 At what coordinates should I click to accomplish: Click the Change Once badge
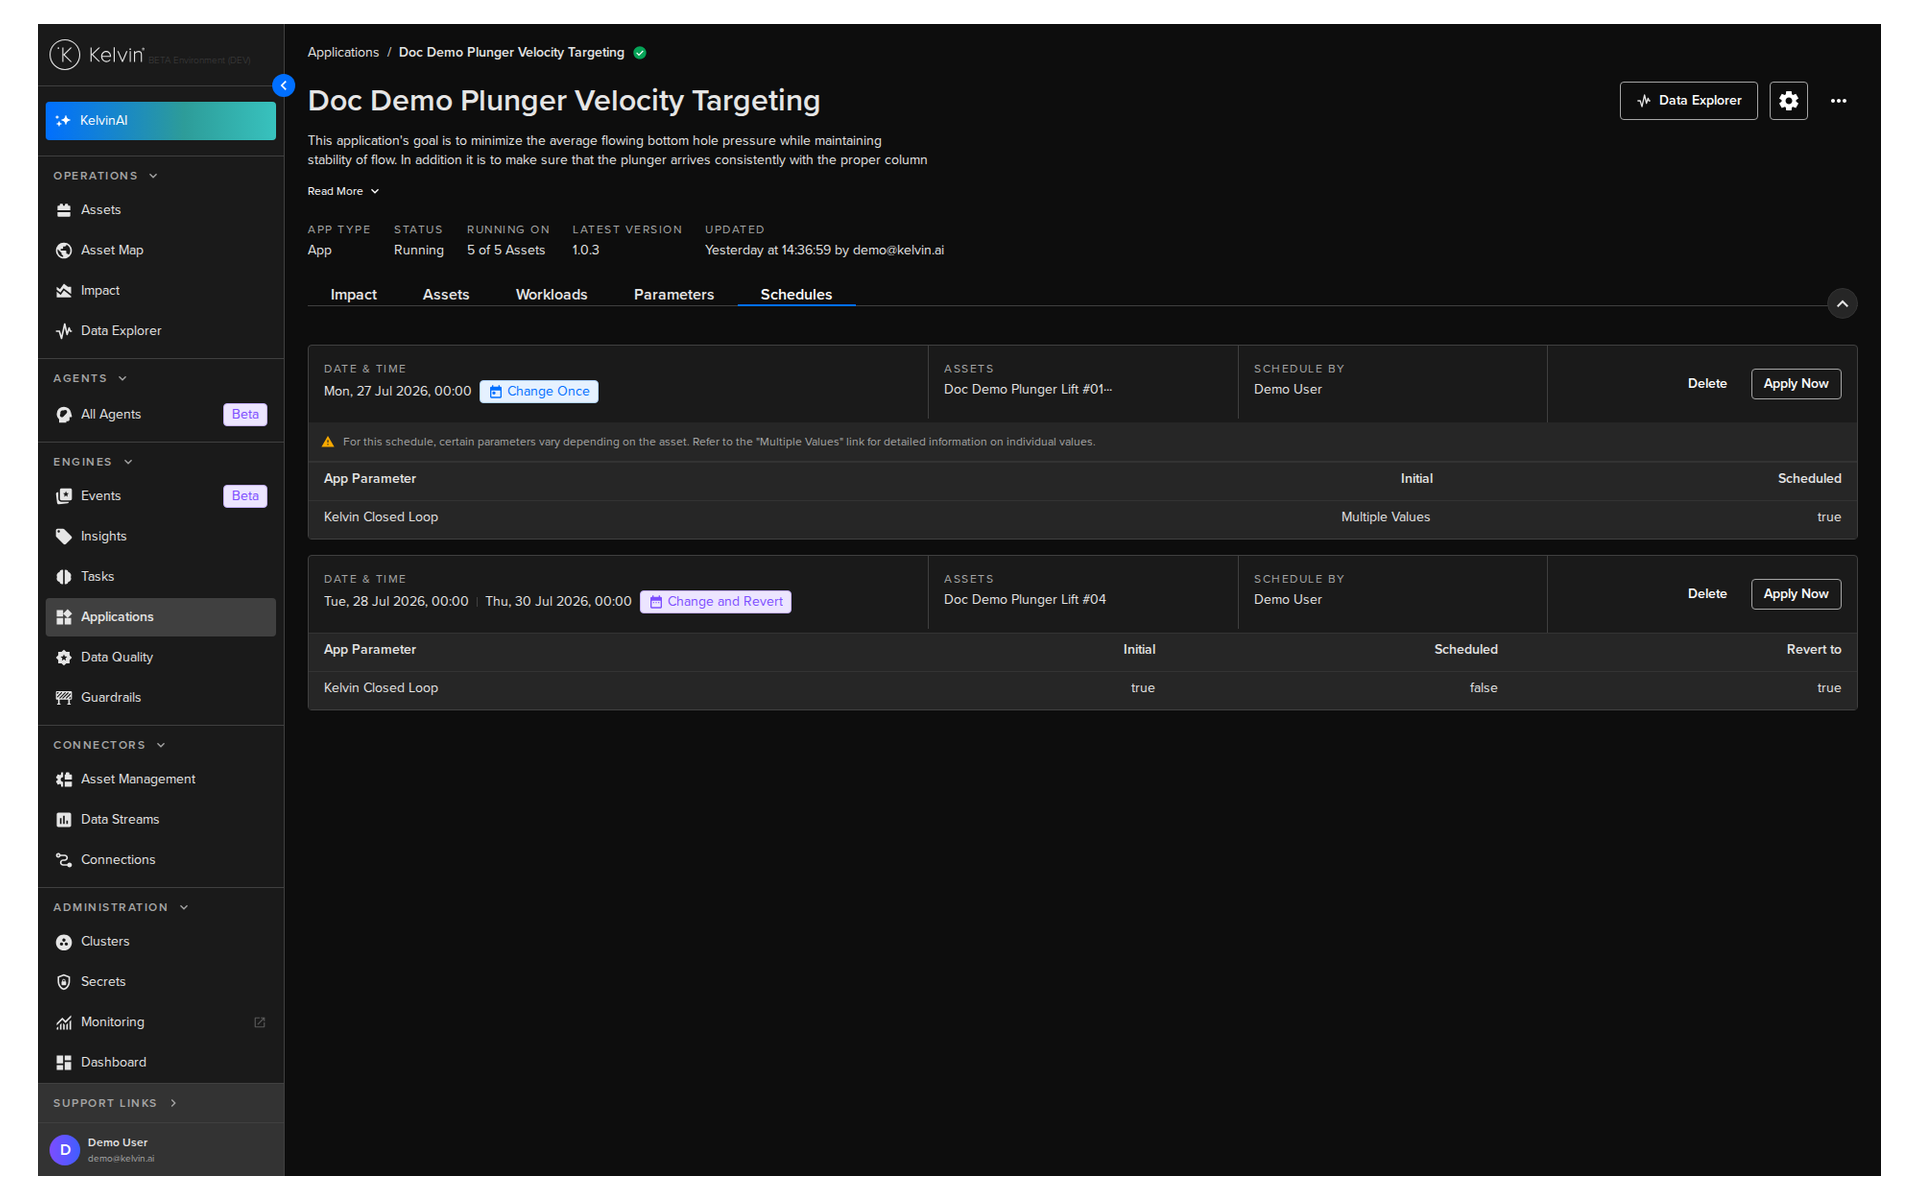pos(539,392)
